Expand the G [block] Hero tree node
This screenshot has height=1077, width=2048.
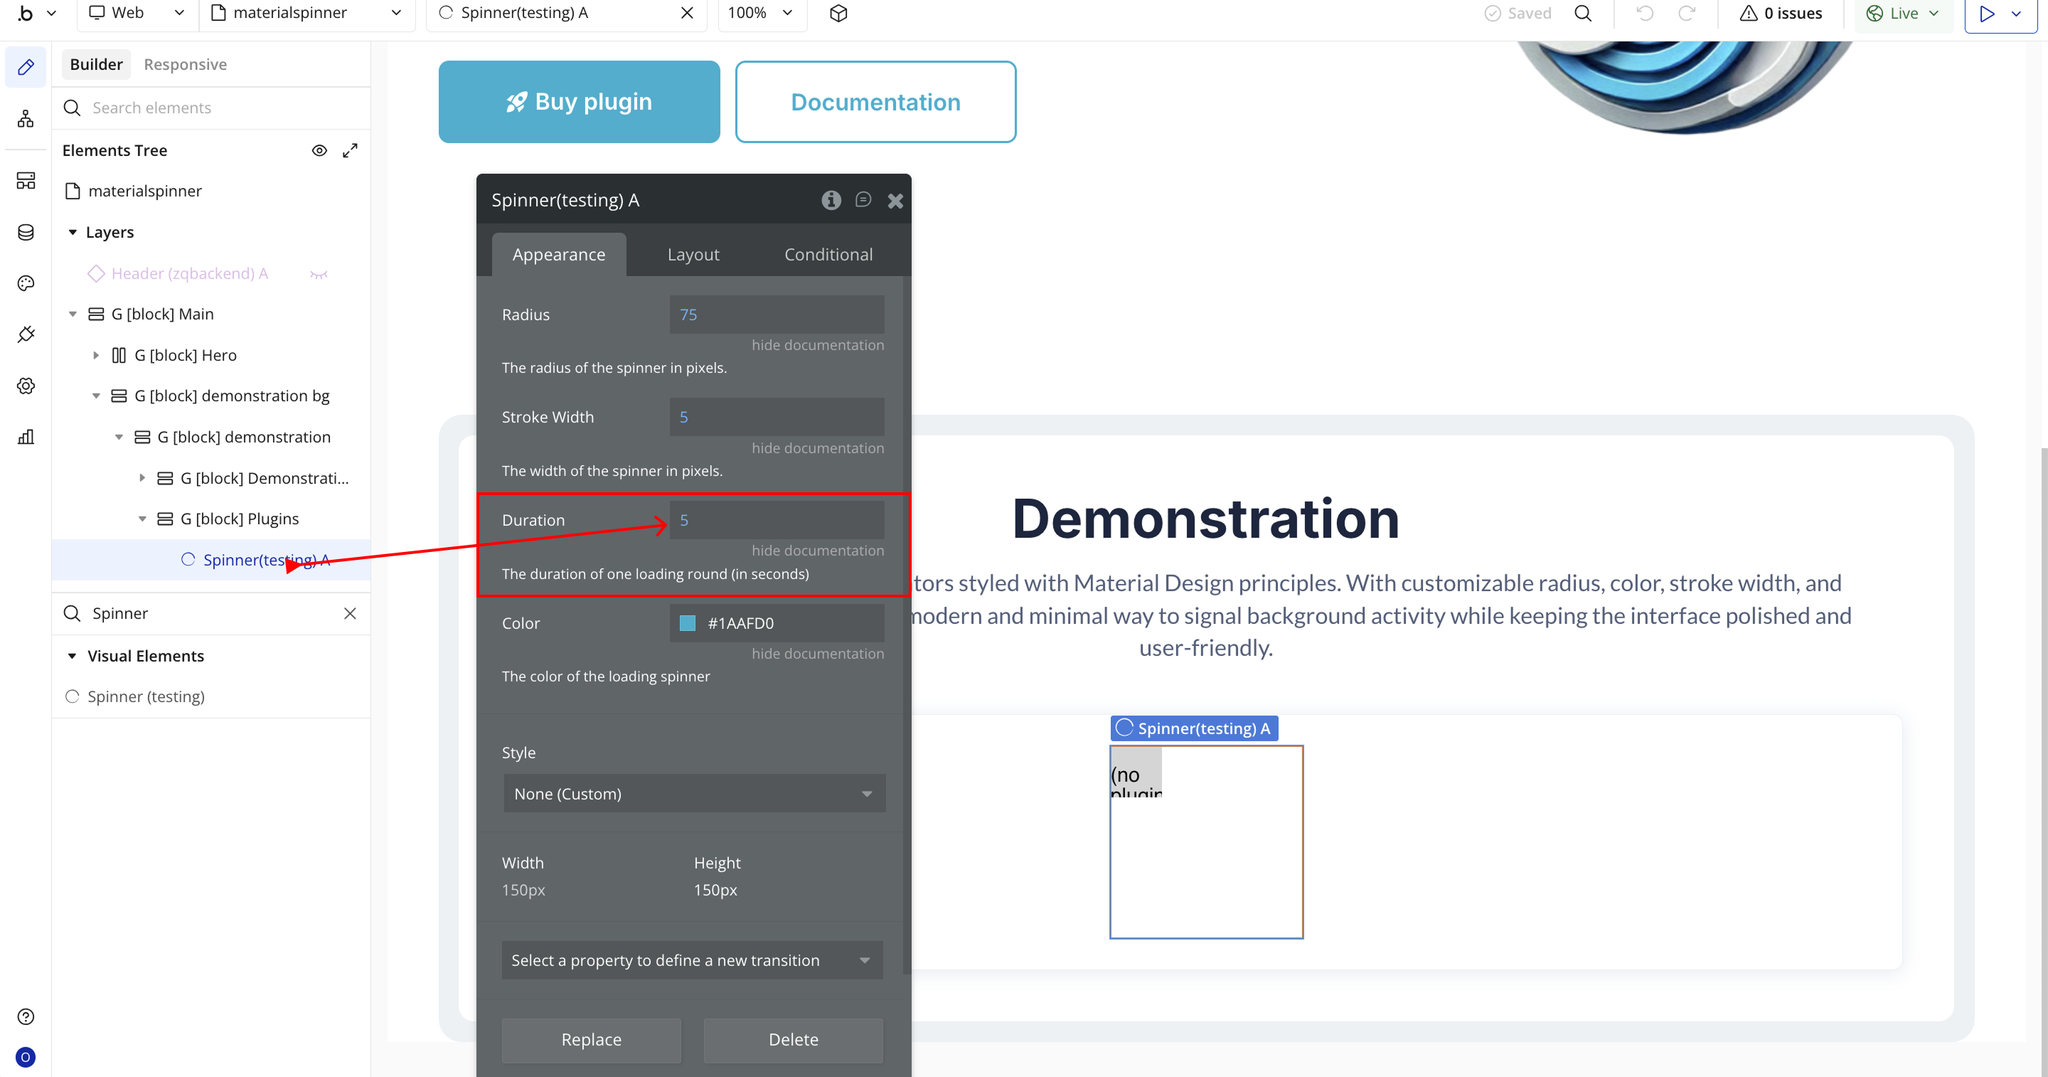[x=96, y=355]
